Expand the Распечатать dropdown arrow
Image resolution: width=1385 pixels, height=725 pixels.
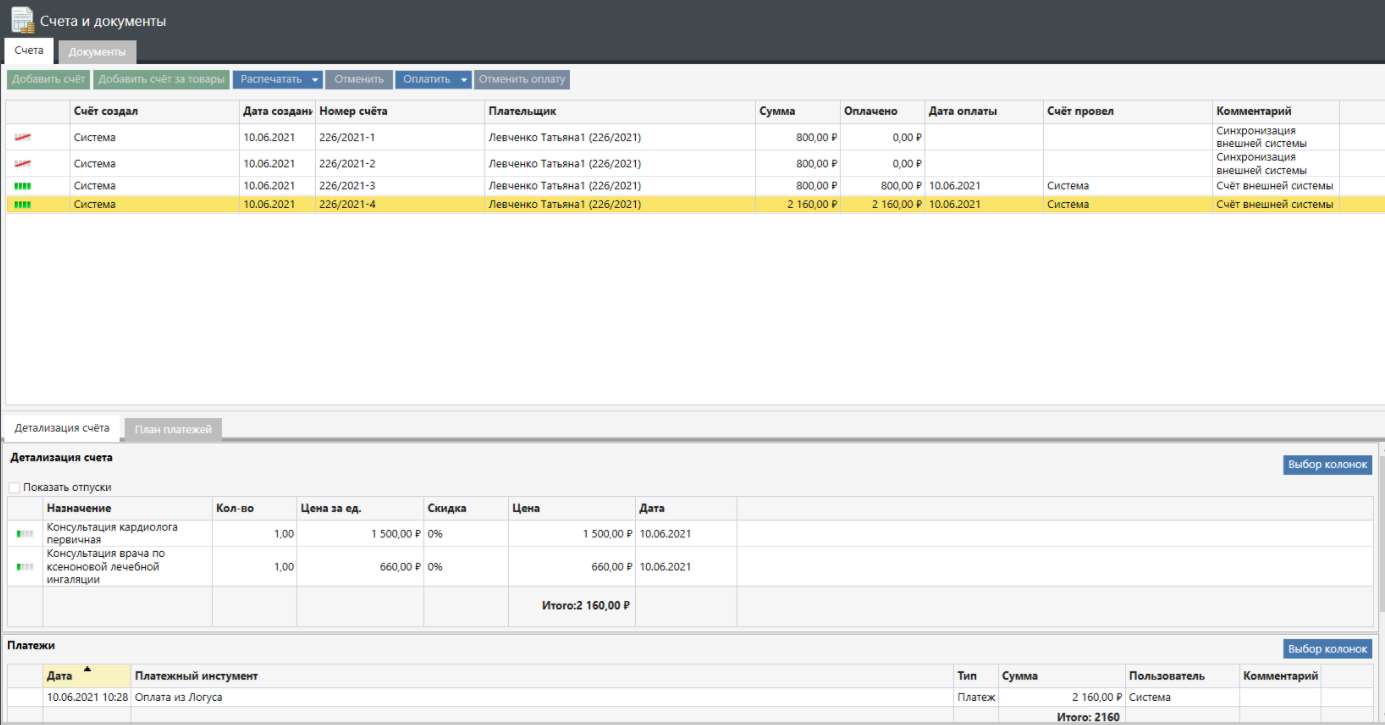315,80
